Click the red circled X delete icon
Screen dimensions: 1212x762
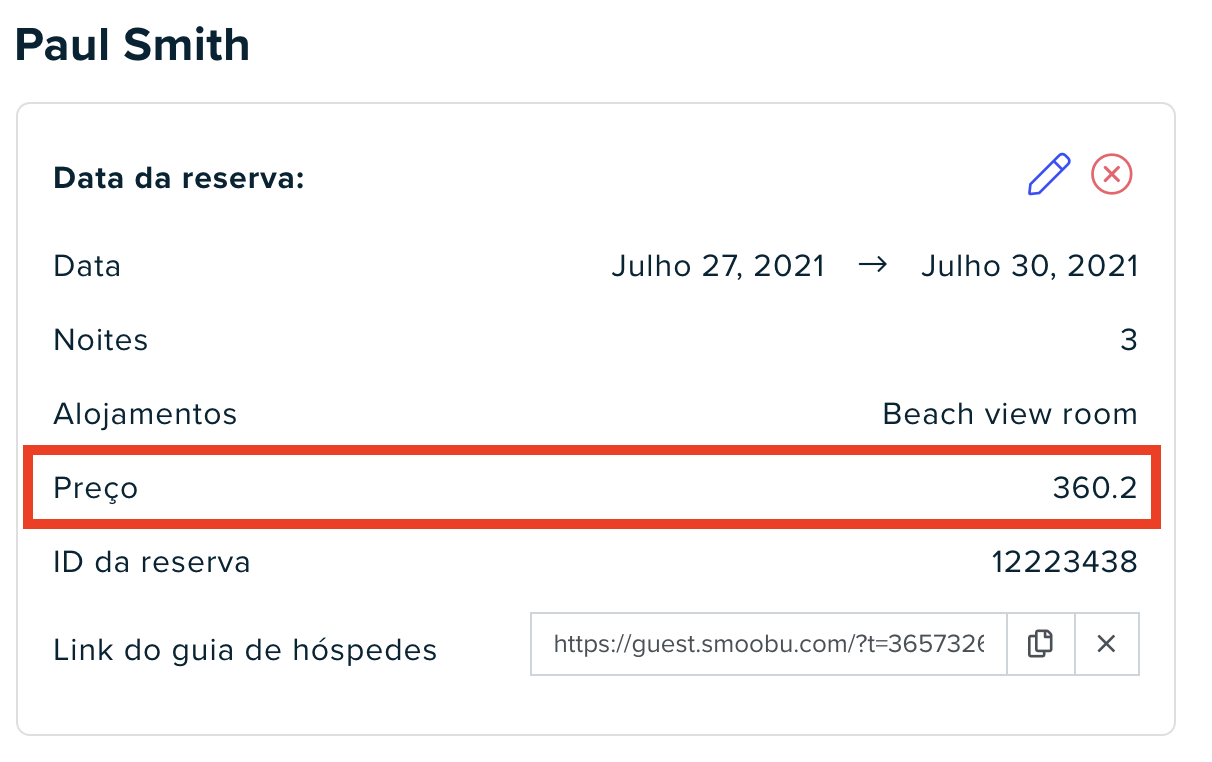click(x=1111, y=175)
